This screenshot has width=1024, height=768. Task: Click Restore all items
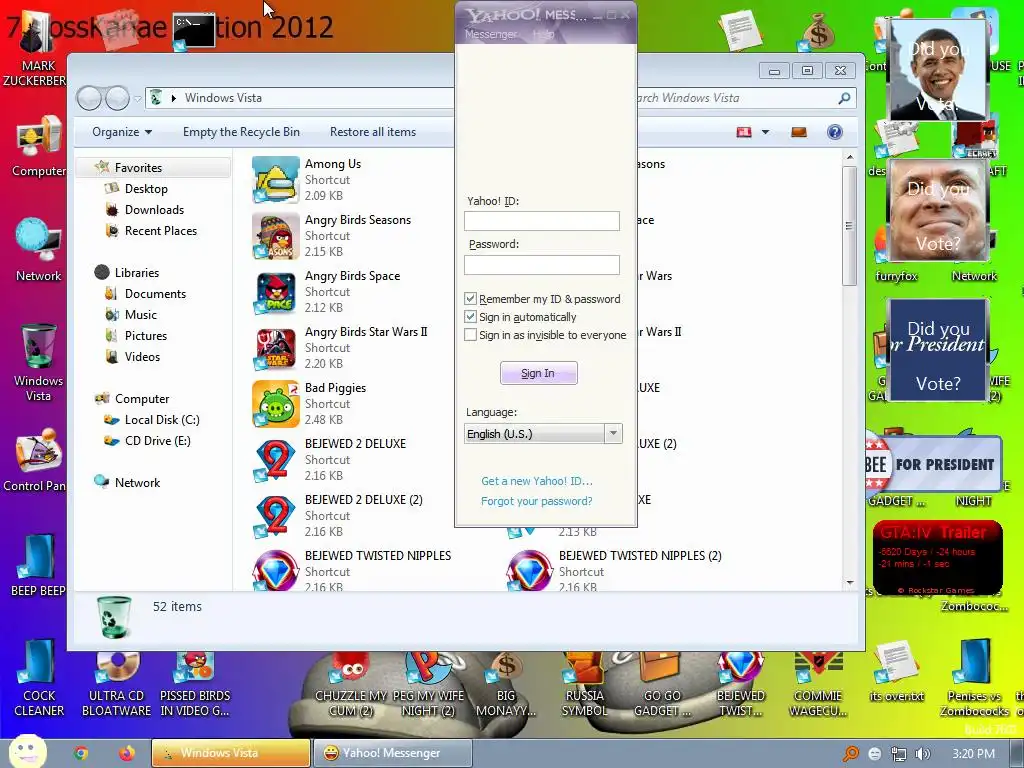373,132
